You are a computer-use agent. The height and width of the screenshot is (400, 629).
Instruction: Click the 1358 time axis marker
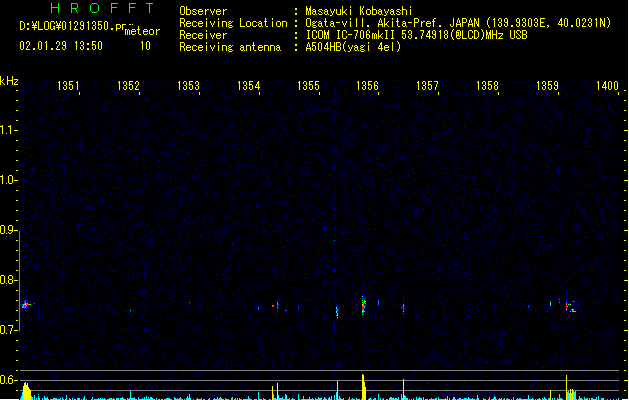(487, 86)
